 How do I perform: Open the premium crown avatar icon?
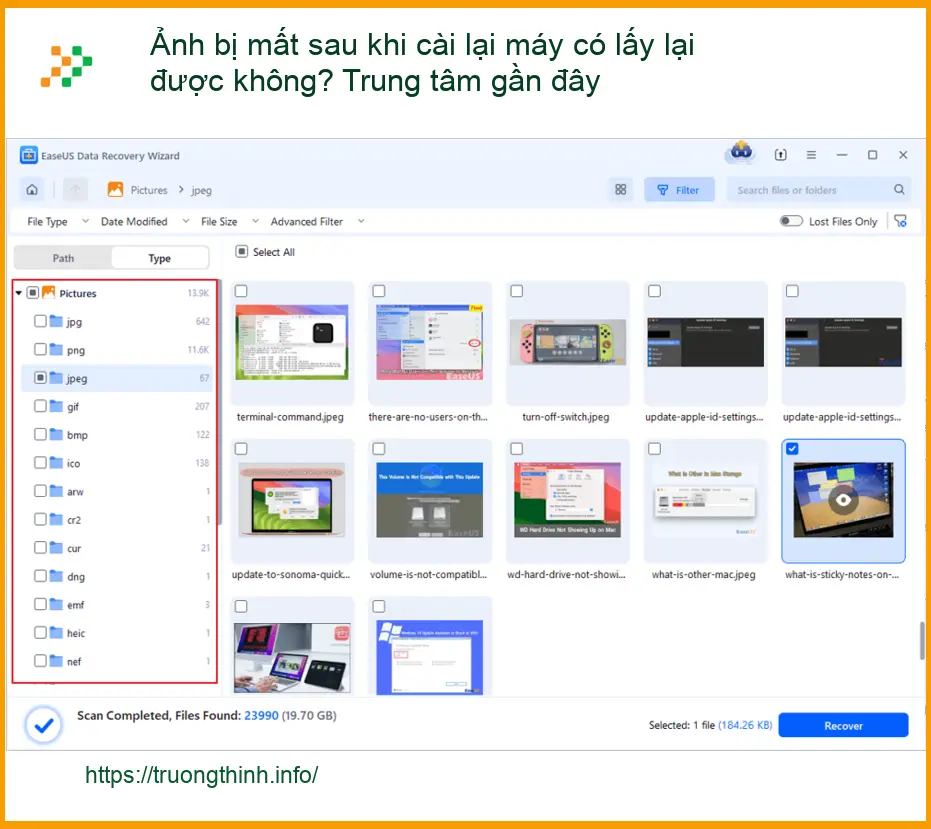pos(741,152)
